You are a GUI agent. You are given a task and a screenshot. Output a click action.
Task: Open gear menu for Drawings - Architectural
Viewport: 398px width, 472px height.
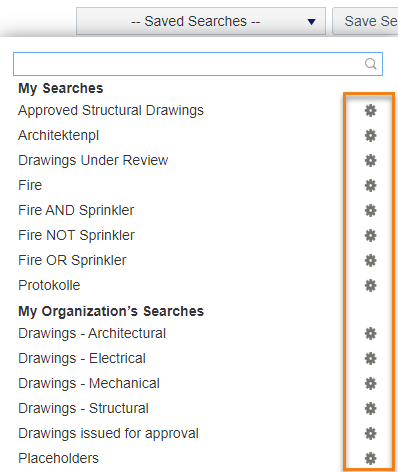[370, 333]
